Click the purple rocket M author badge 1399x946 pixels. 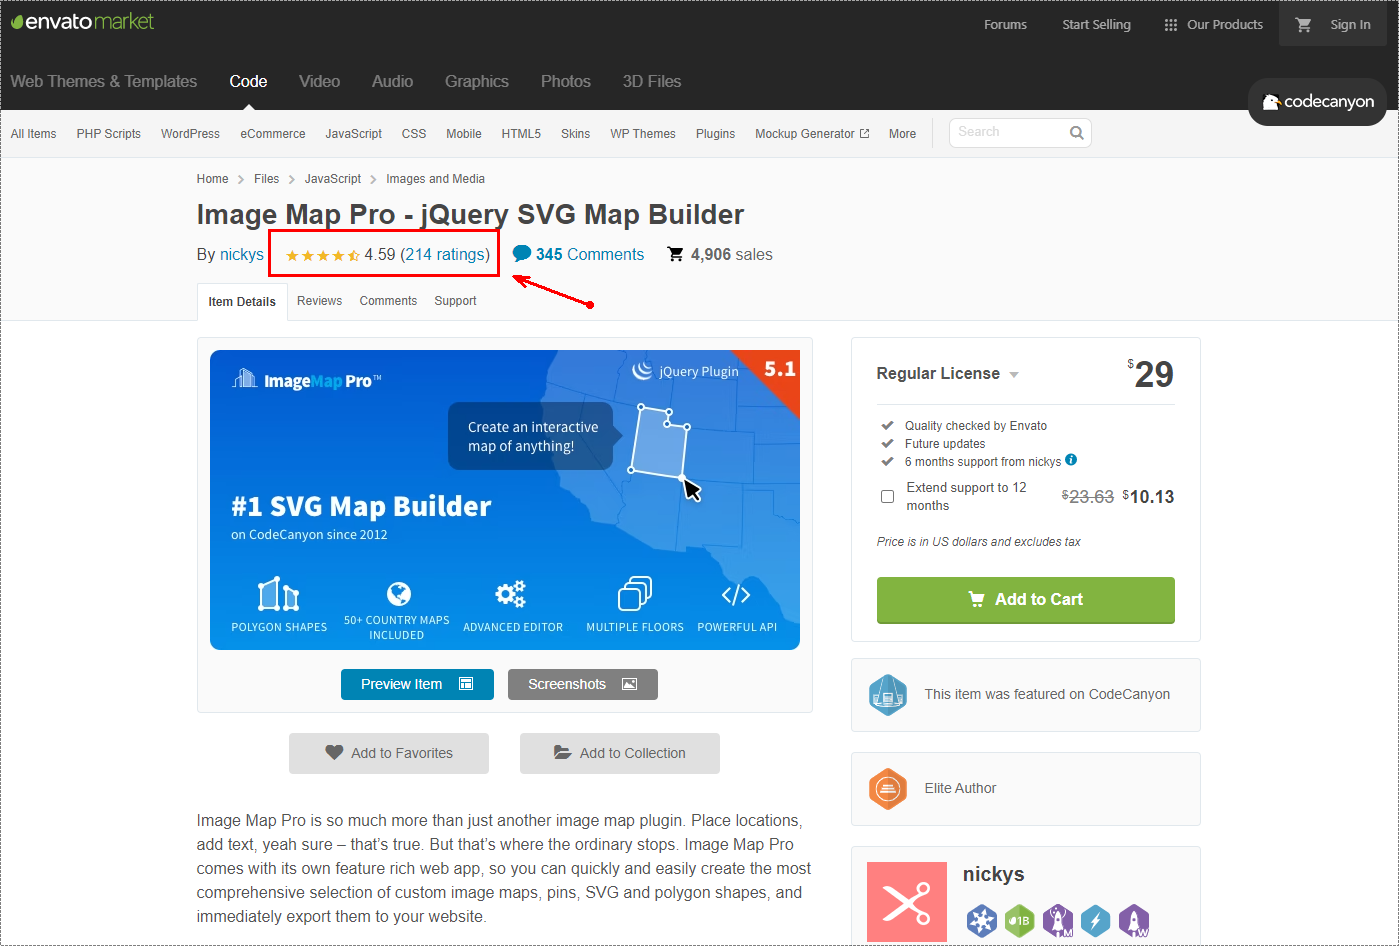(x=1058, y=920)
